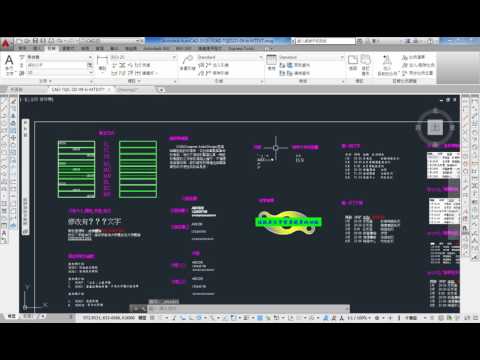This screenshot has height=360, width=480.
Task: Open the text style dropdown
Action: coord(59,57)
